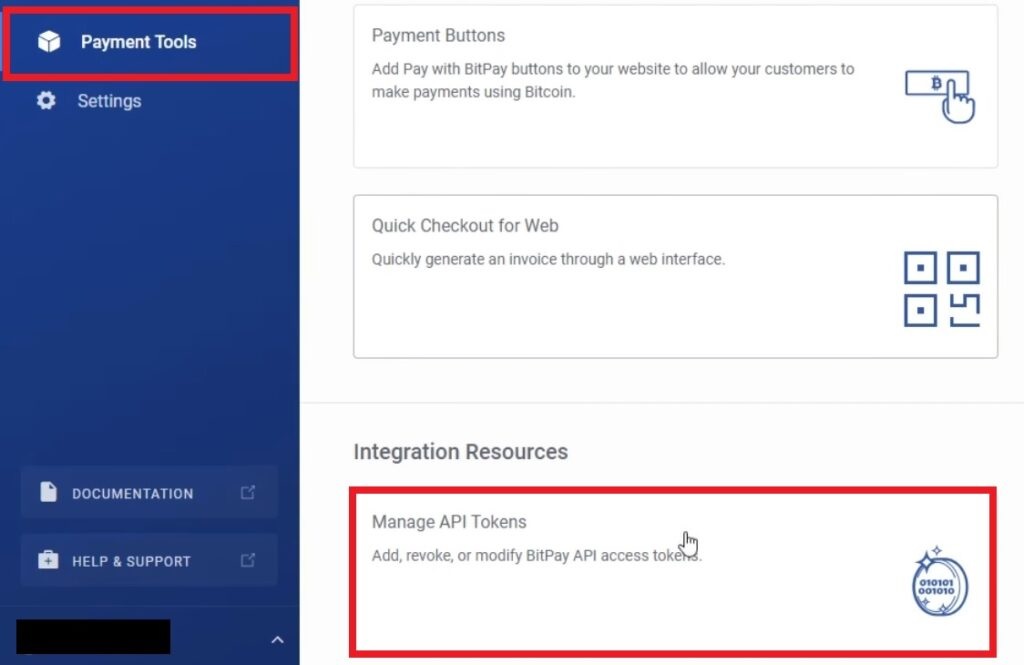Viewport: 1024px width, 665px height.
Task: Expand the account menu chevron
Action: pos(278,640)
